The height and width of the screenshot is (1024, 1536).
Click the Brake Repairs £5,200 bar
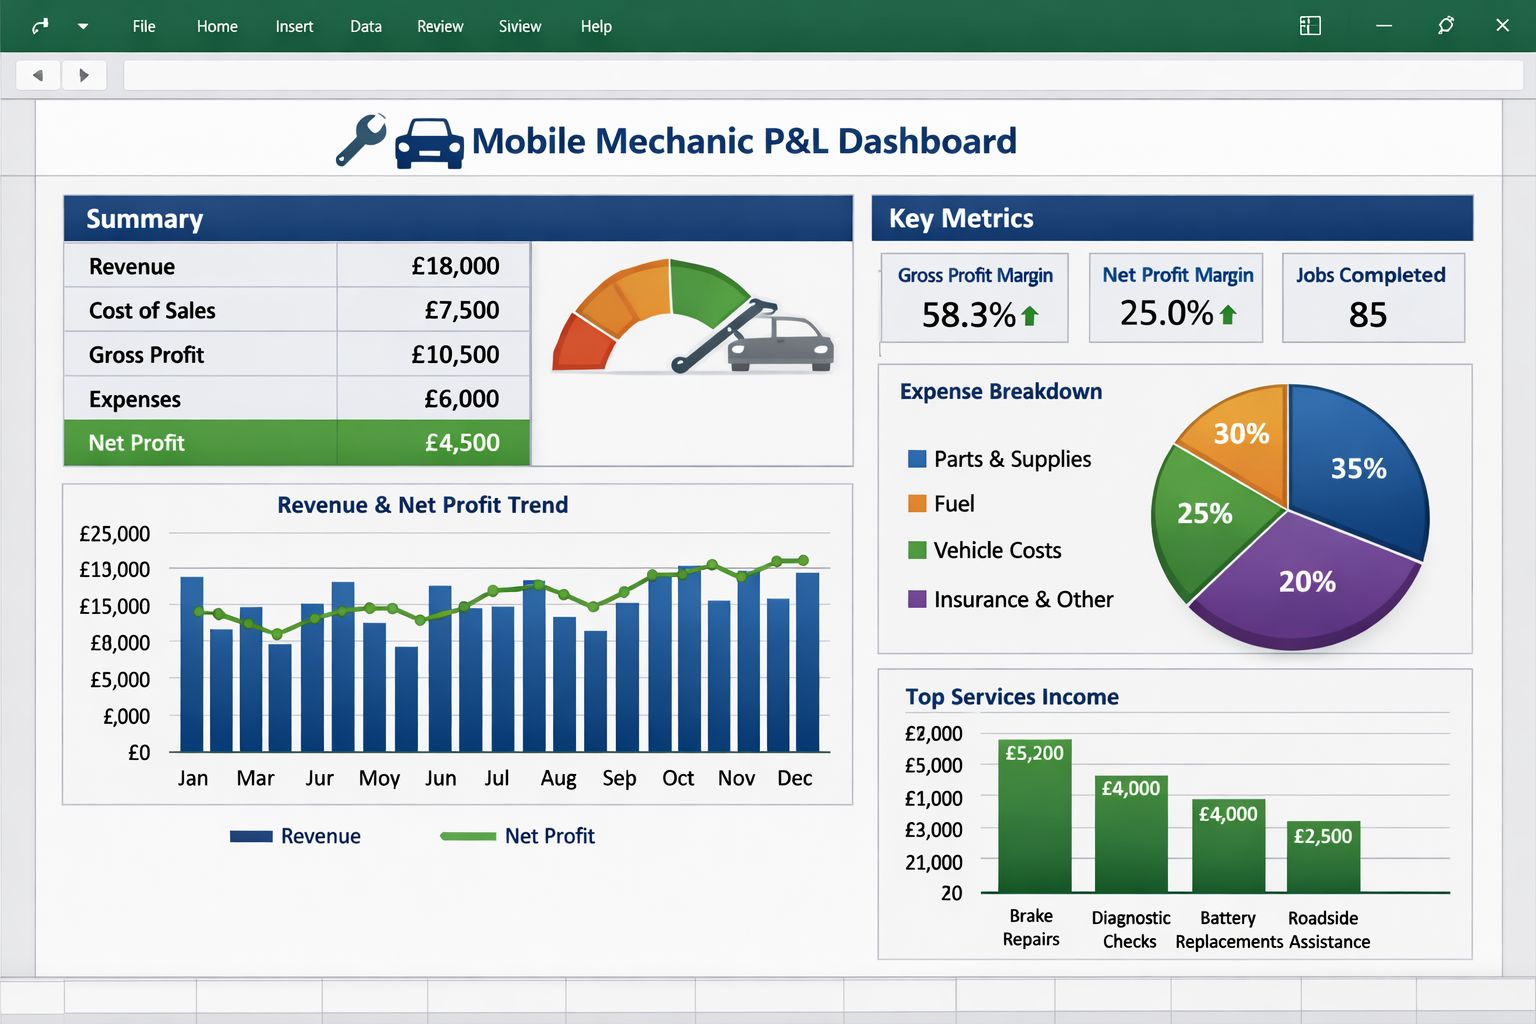(1035, 816)
